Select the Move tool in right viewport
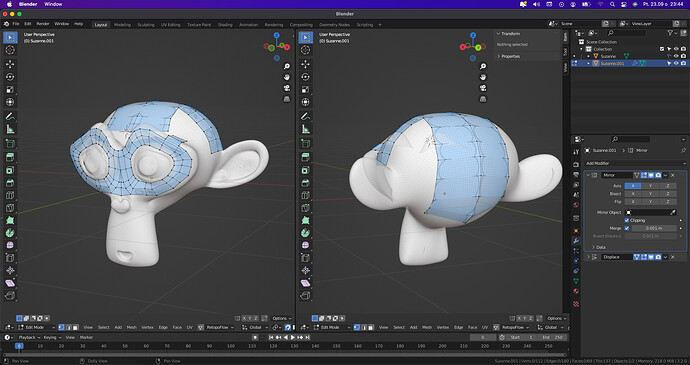This screenshot has width=690, height=365. pyautogui.click(x=305, y=64)
